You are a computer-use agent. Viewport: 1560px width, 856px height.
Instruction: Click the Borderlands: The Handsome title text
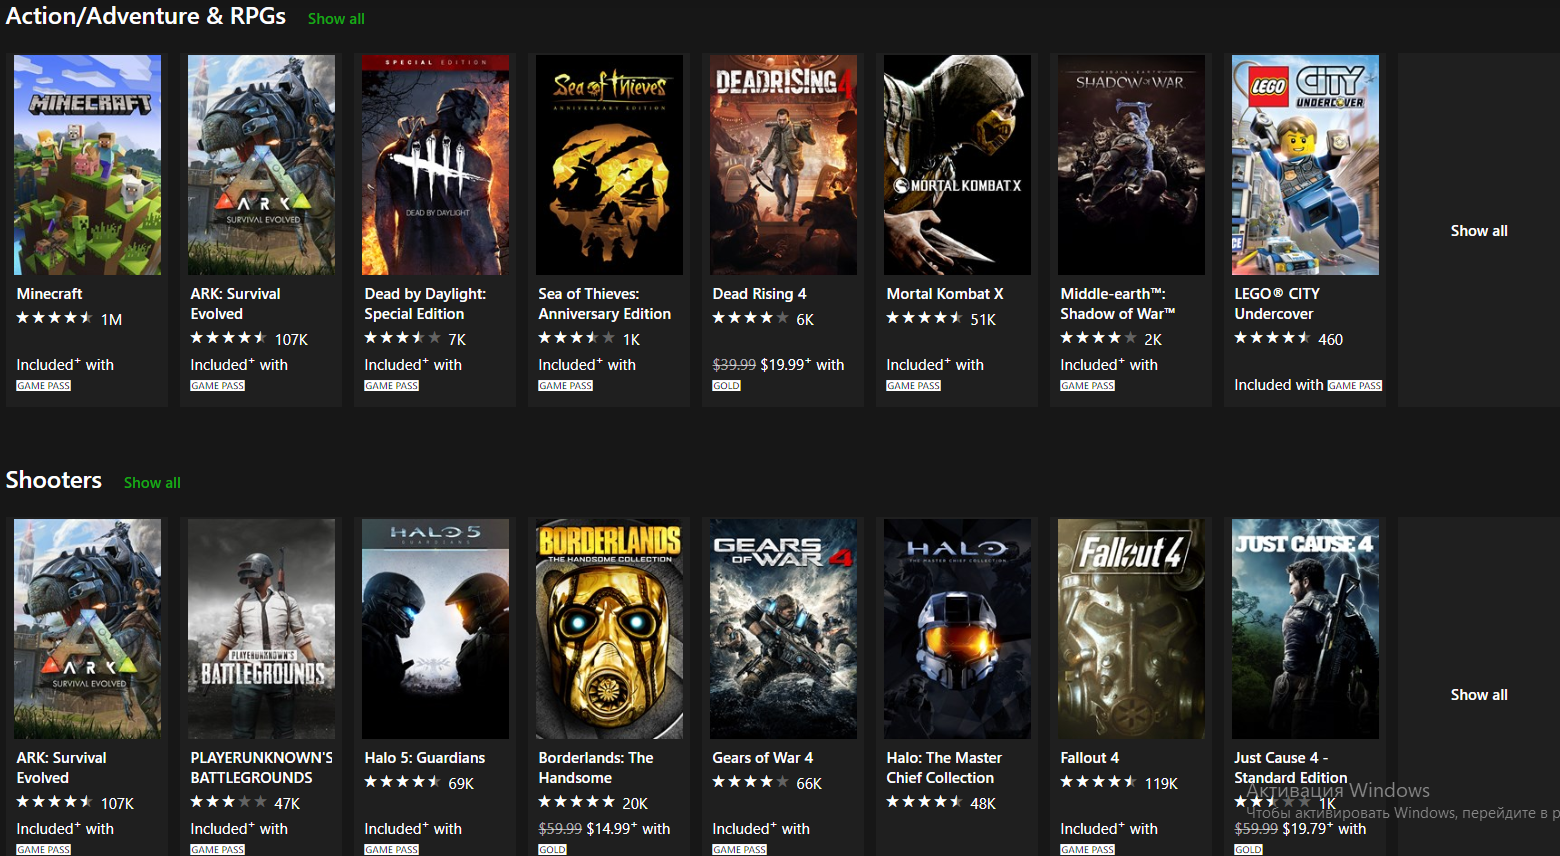coord(596,768)
